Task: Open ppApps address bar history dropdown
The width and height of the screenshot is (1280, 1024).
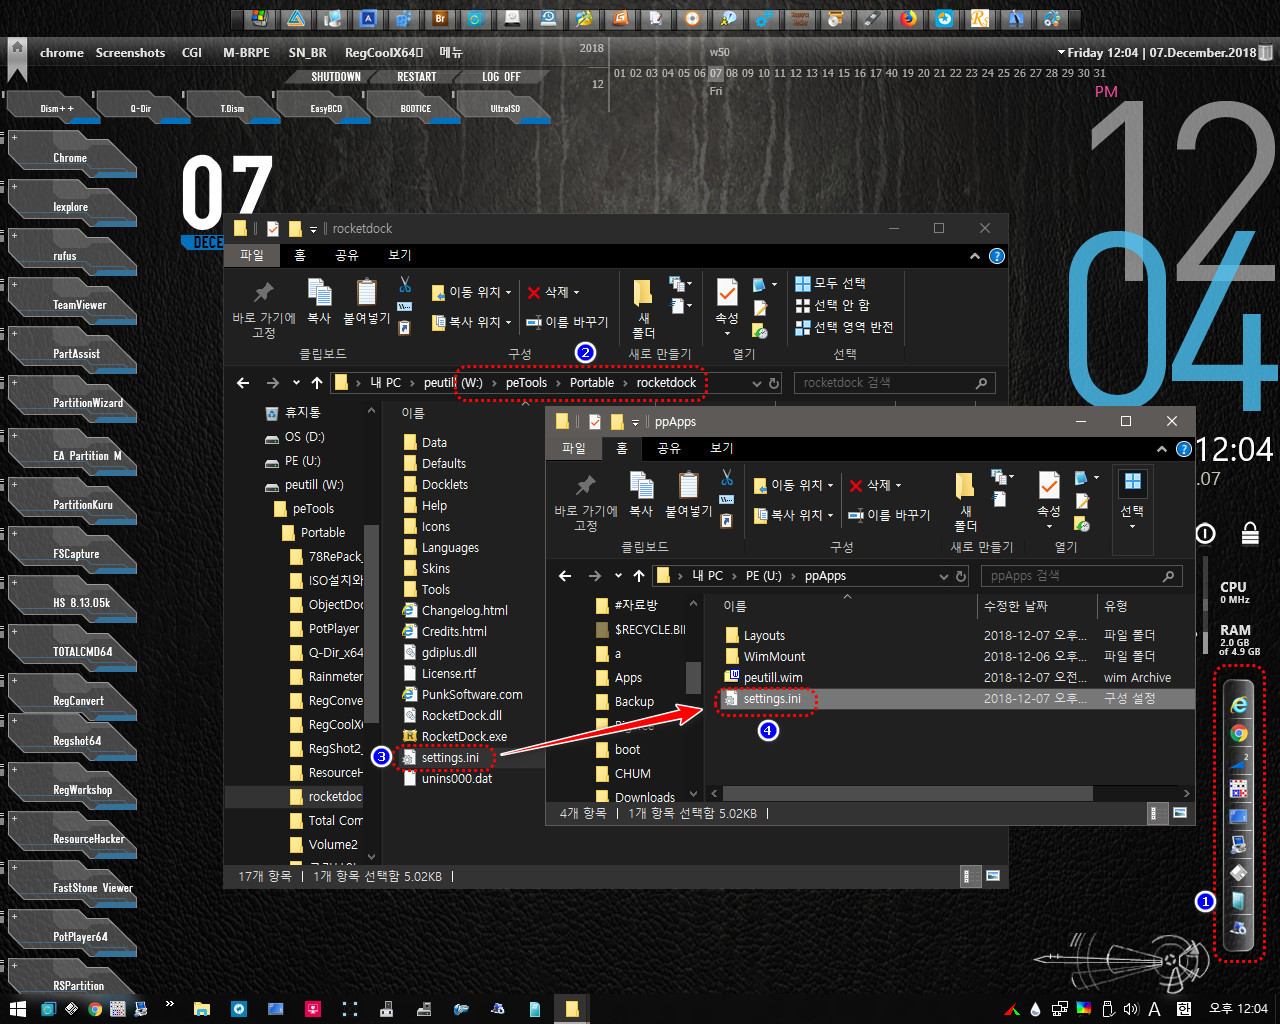Action: pyautogui.click(x=943, y=576)
